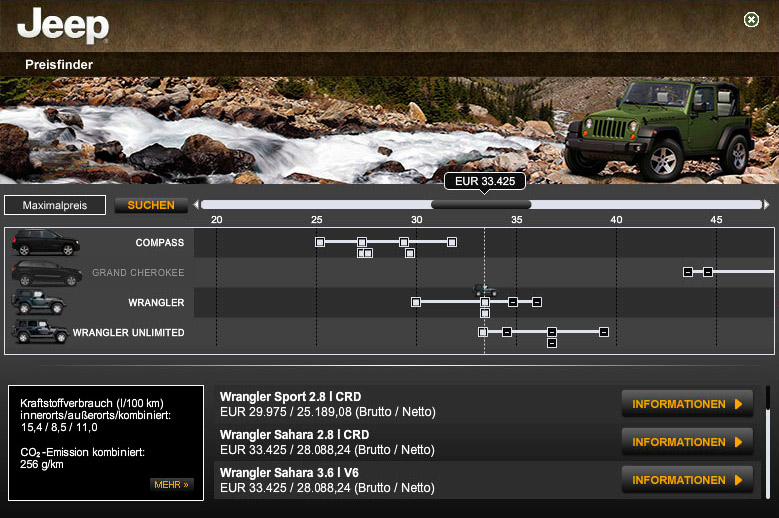This screenshot has height=518, width=779.
Task: Choose the Wrangler Unlimited vehicle icon
Action: point(40,331)
